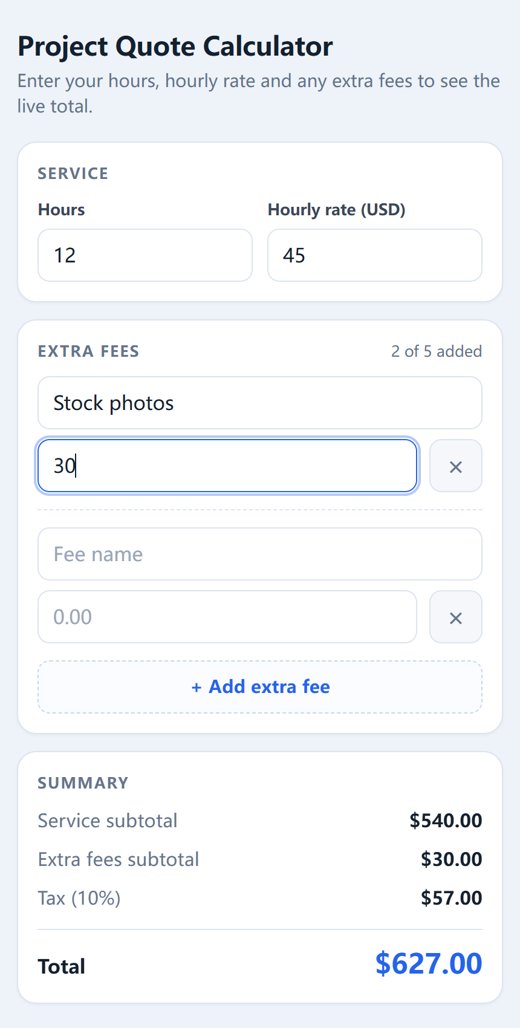Image resolution: width=520 pixels, height=1028 pixels.
Task: Remove the Stock photos fee row
Action: point(456,465)
